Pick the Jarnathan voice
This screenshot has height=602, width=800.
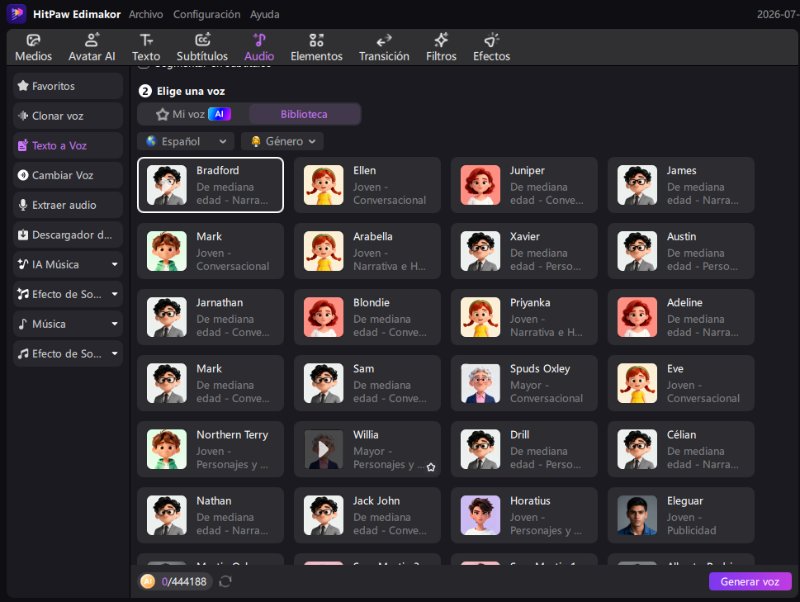point(210,317)
